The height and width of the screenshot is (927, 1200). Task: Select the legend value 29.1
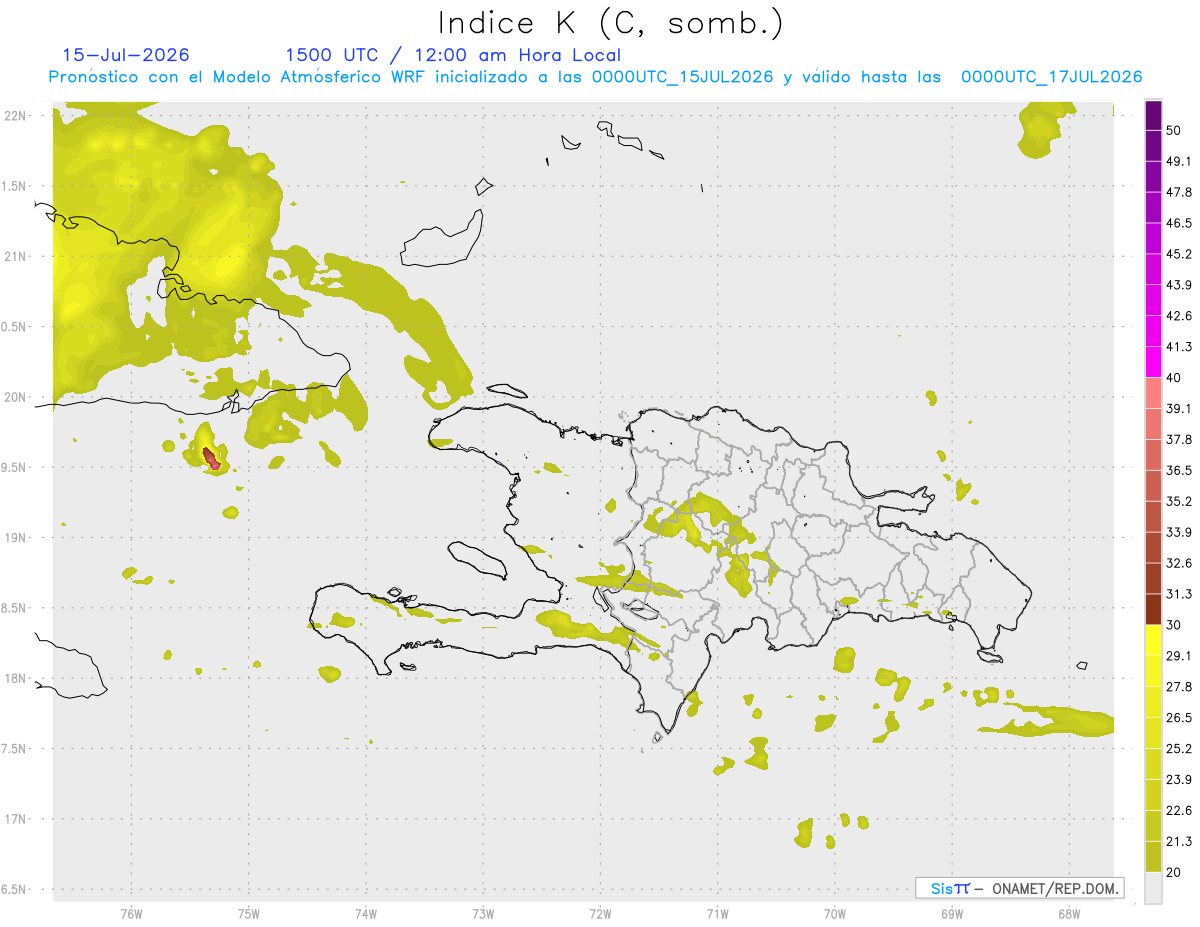tap(1179, 656)
